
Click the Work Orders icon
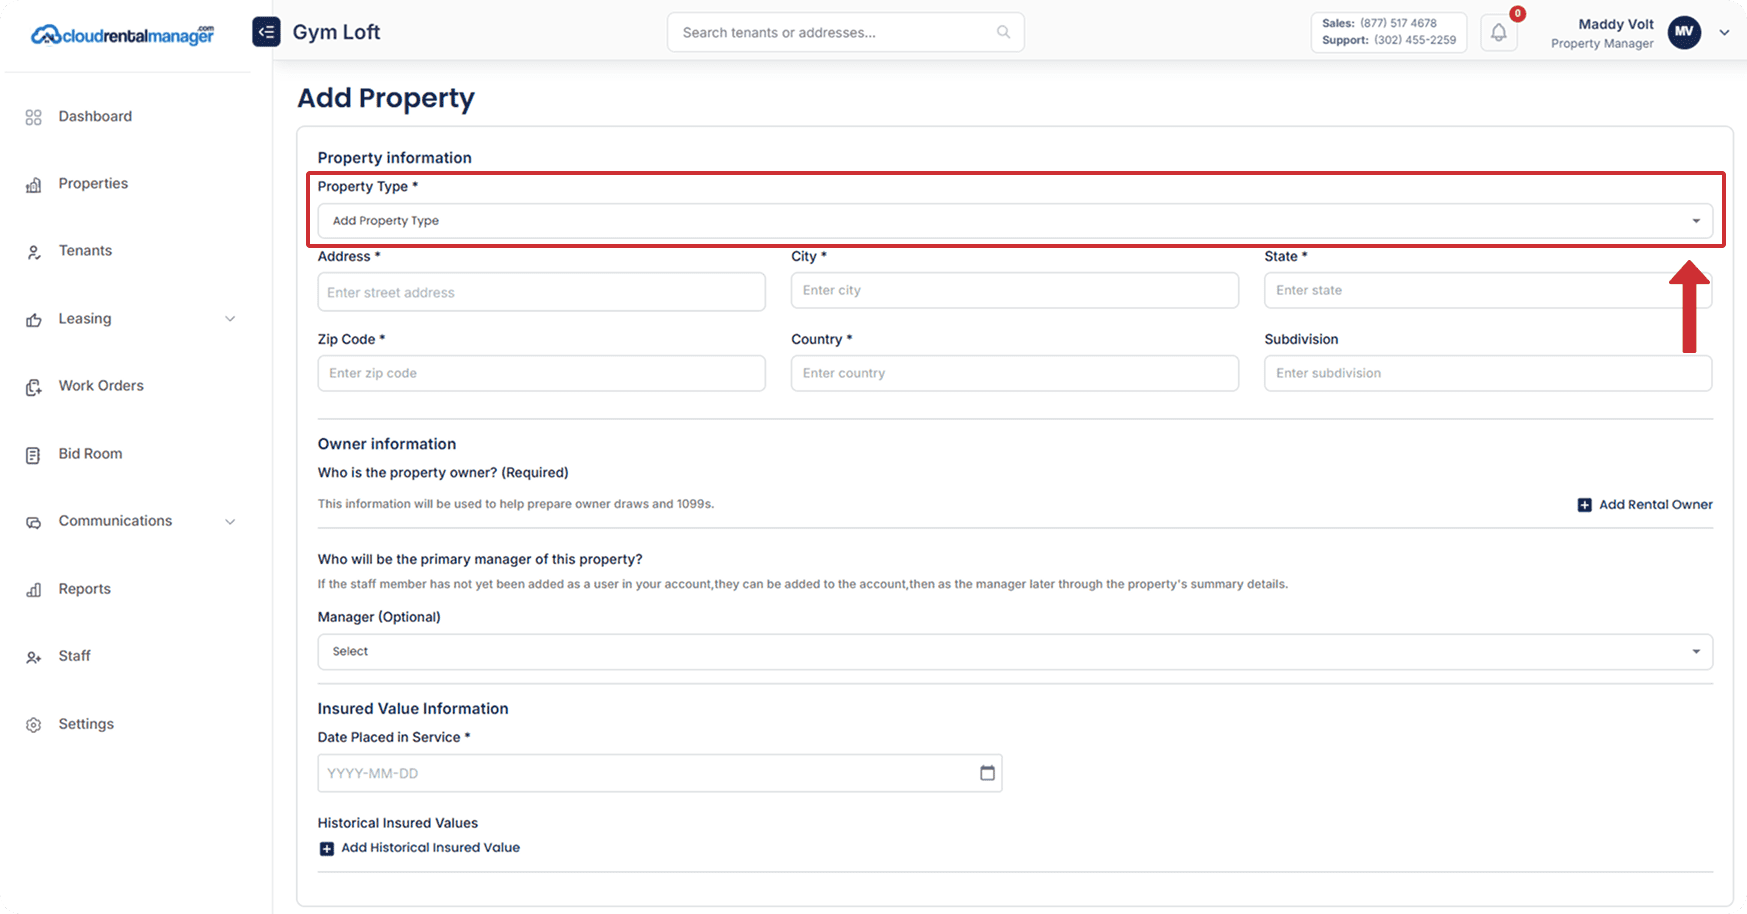pyautogui.click(x=33, y=387)
